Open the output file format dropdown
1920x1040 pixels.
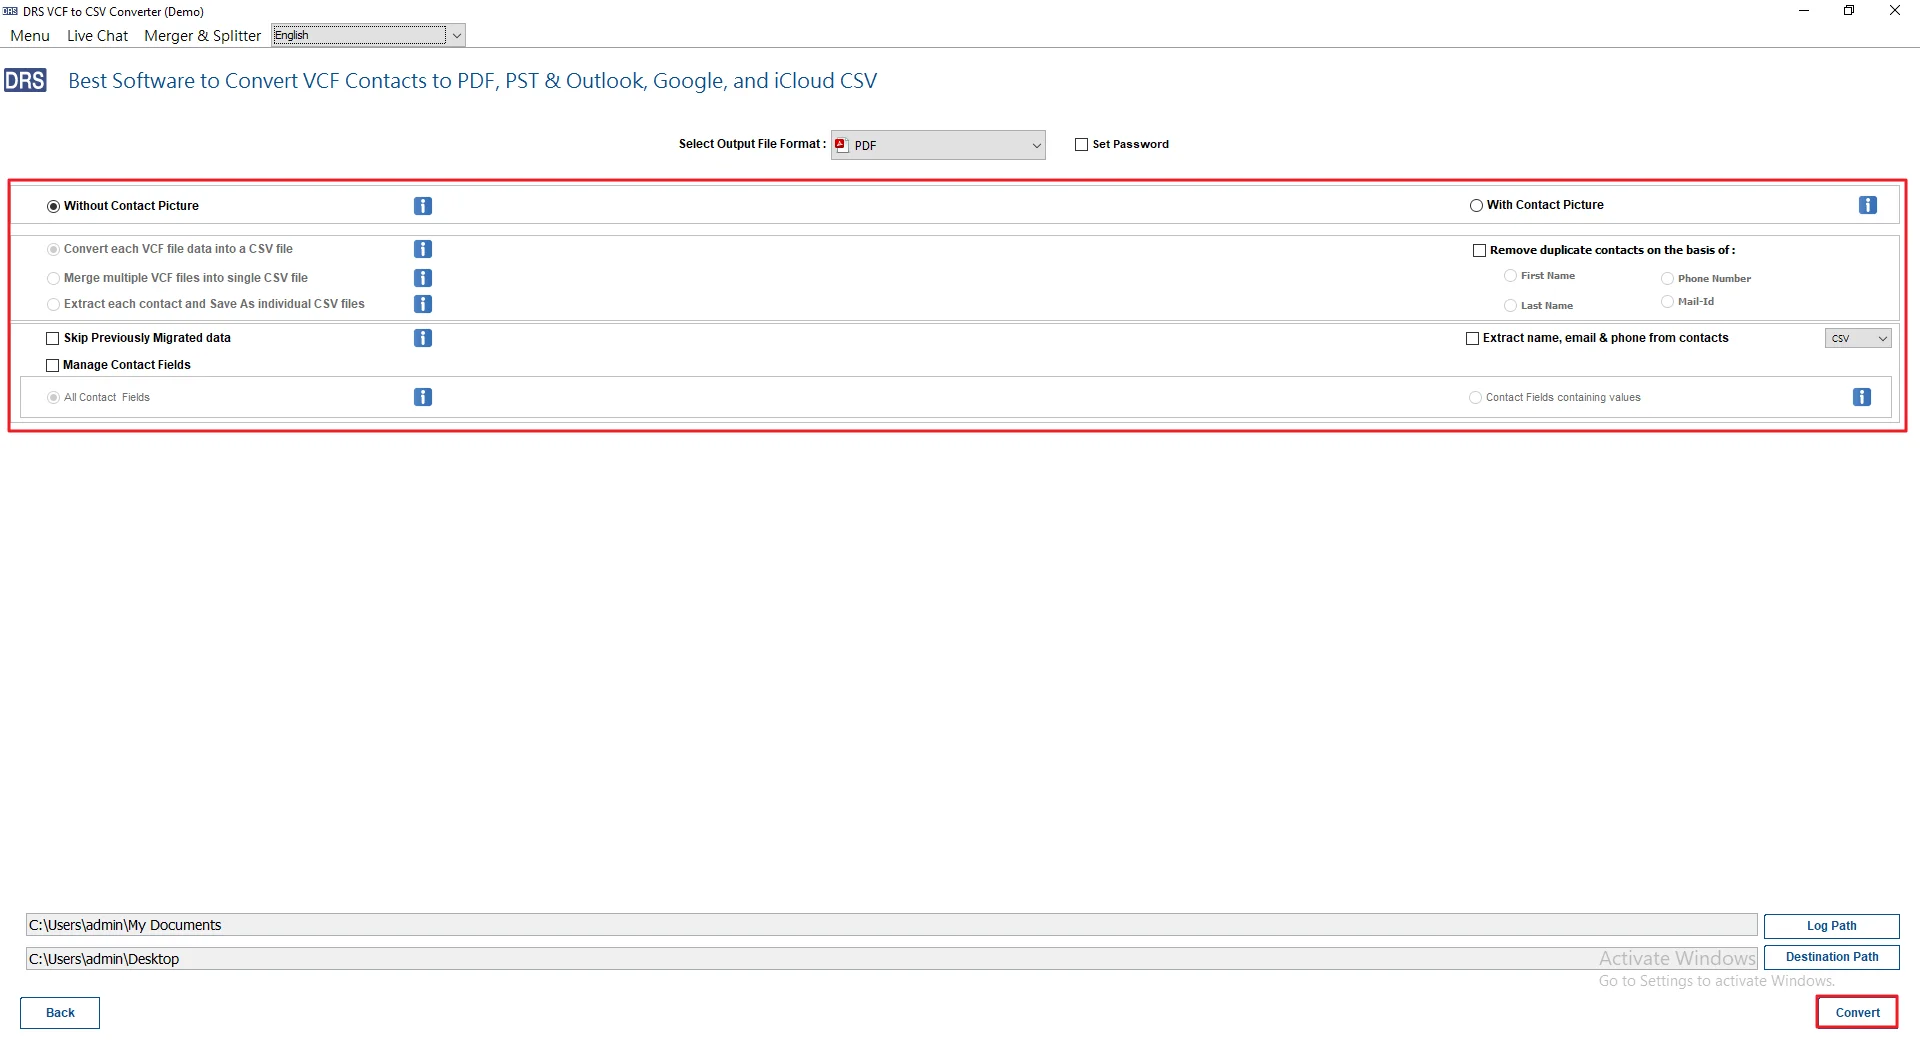click(938, 145)
